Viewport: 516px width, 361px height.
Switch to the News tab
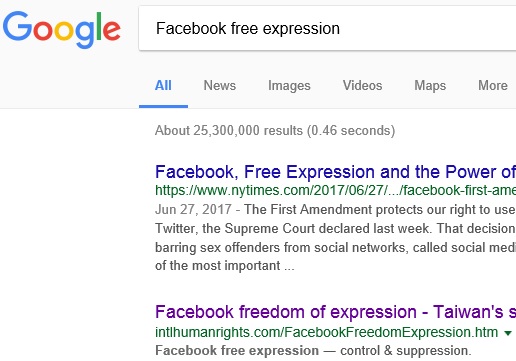[x=220, y=86]
